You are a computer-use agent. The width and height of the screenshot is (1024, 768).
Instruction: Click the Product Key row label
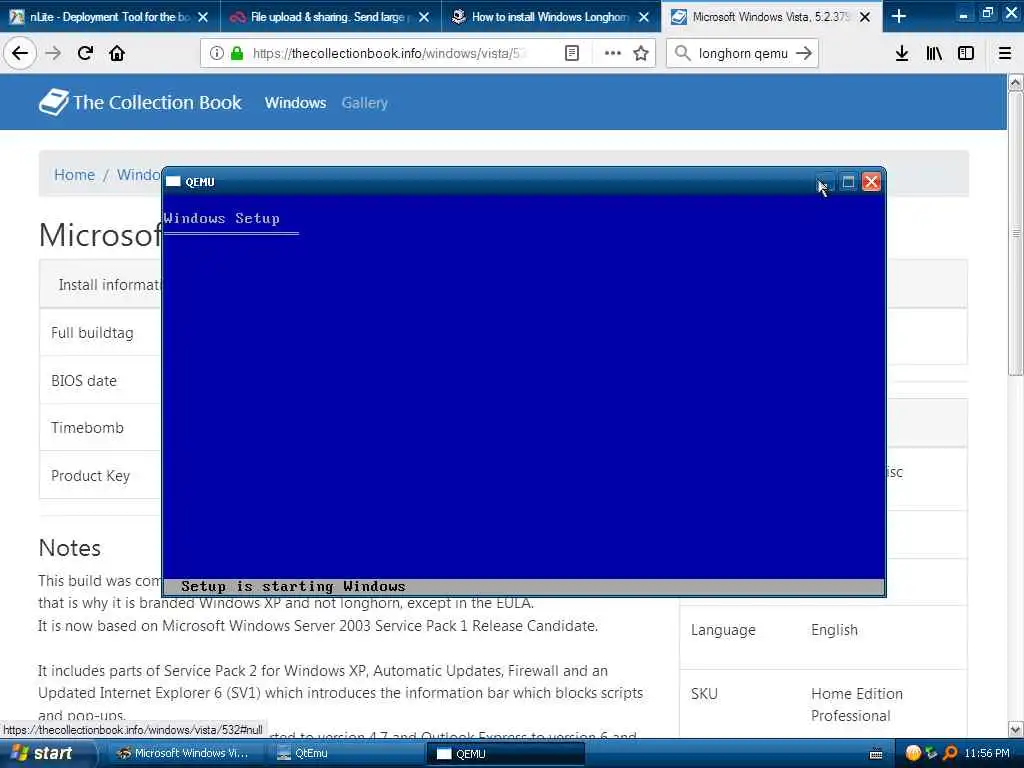[x=90, y=475]
